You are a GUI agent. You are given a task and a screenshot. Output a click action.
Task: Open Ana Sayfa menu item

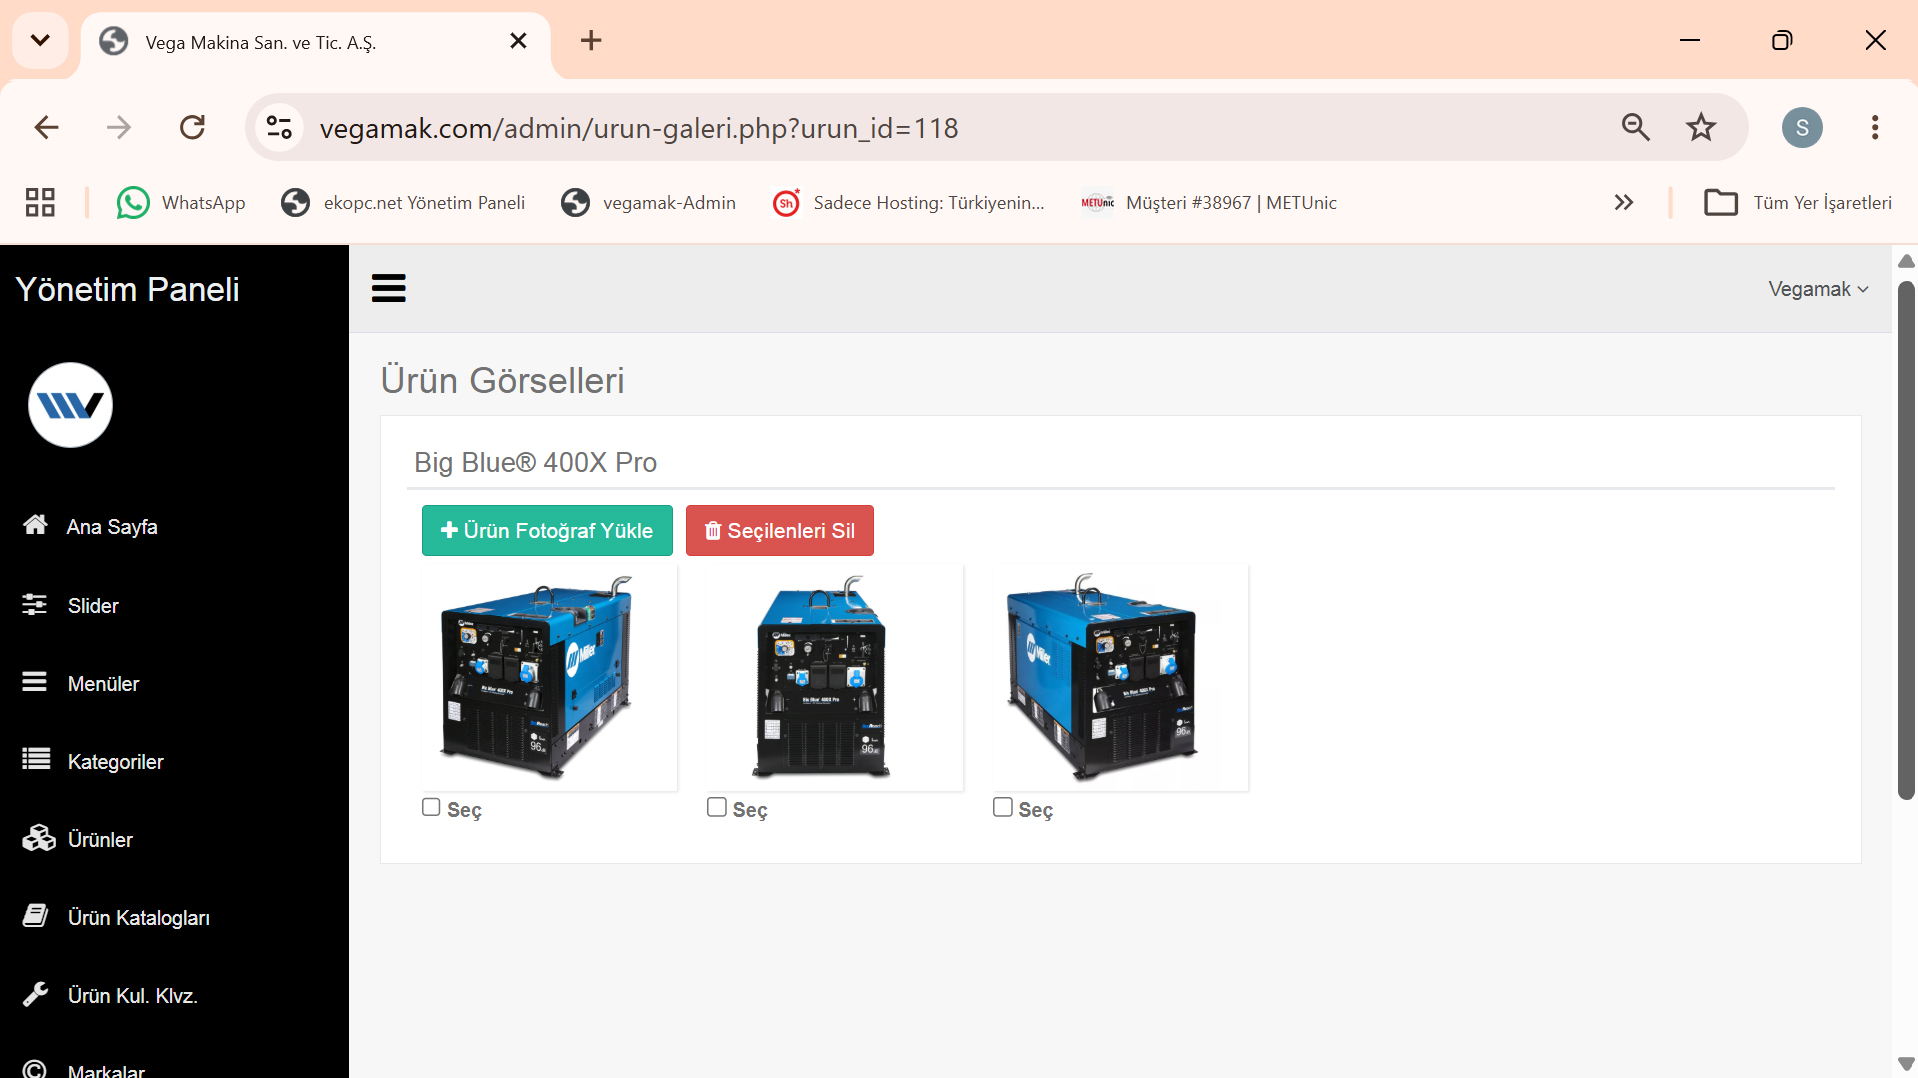point(112,527)
